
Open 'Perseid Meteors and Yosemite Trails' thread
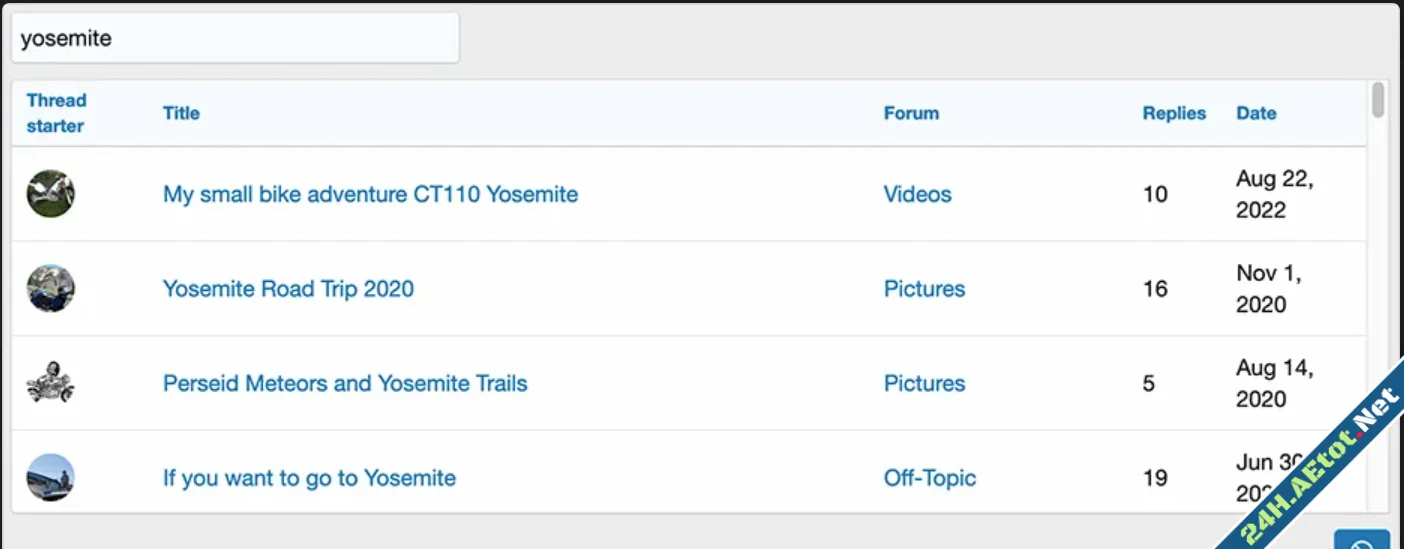click(345, 383)
